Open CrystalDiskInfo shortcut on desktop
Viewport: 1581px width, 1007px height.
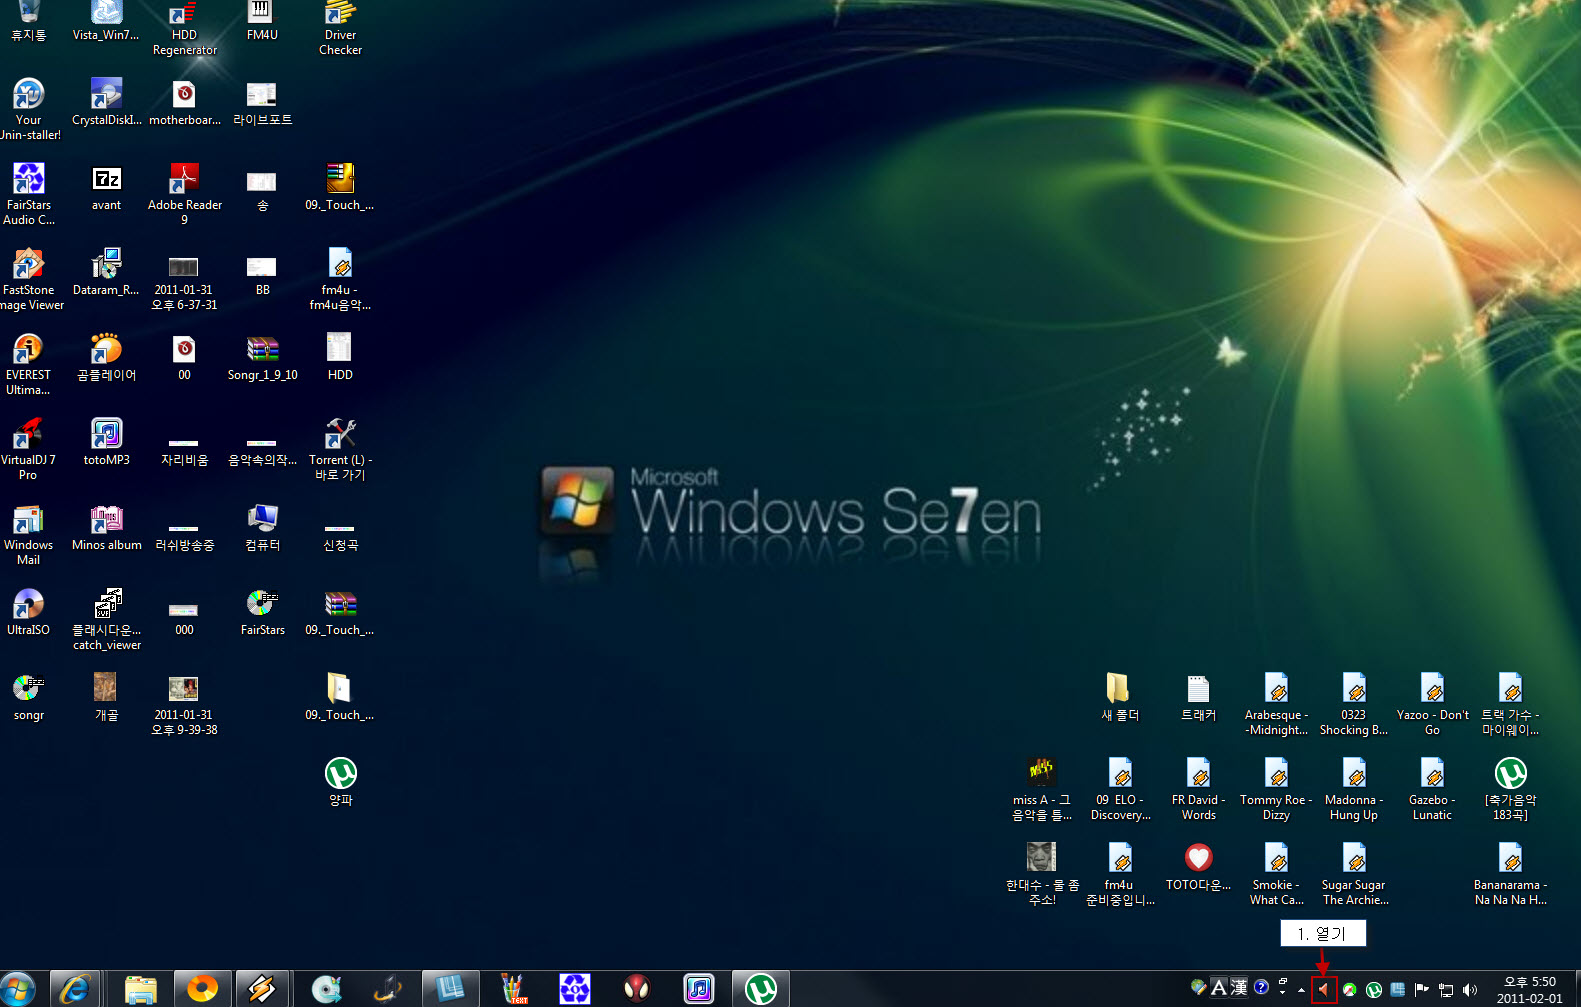106,102
